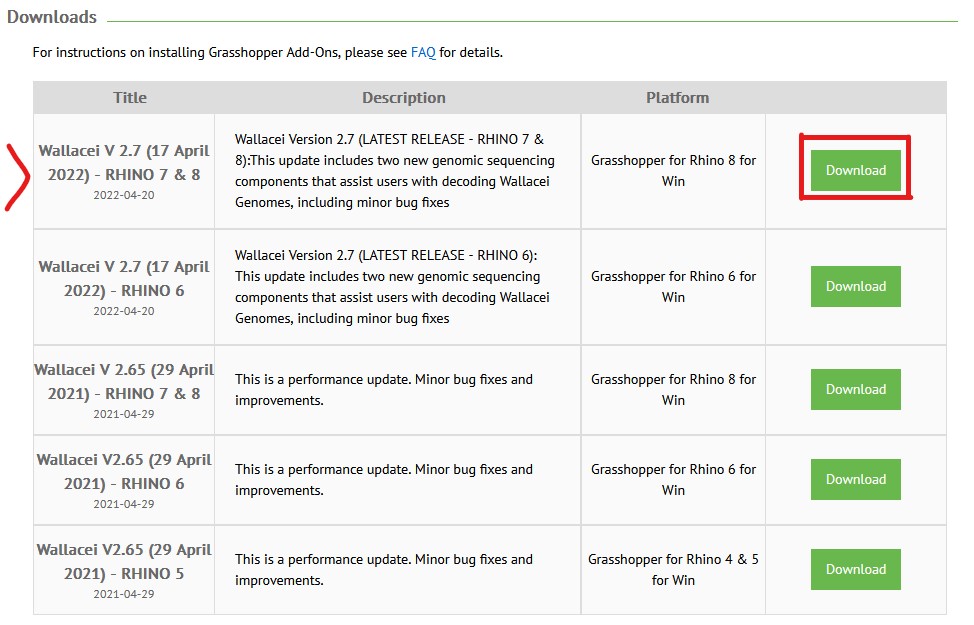Click the Platform column header
Screen dimensions: 974x625
point(677,97)
